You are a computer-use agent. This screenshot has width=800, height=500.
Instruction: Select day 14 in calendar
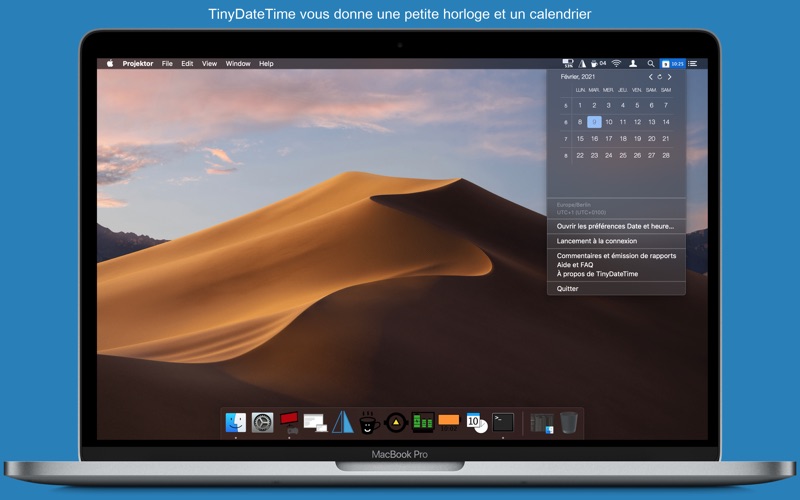pyautogui.click(x=666, y=122)
